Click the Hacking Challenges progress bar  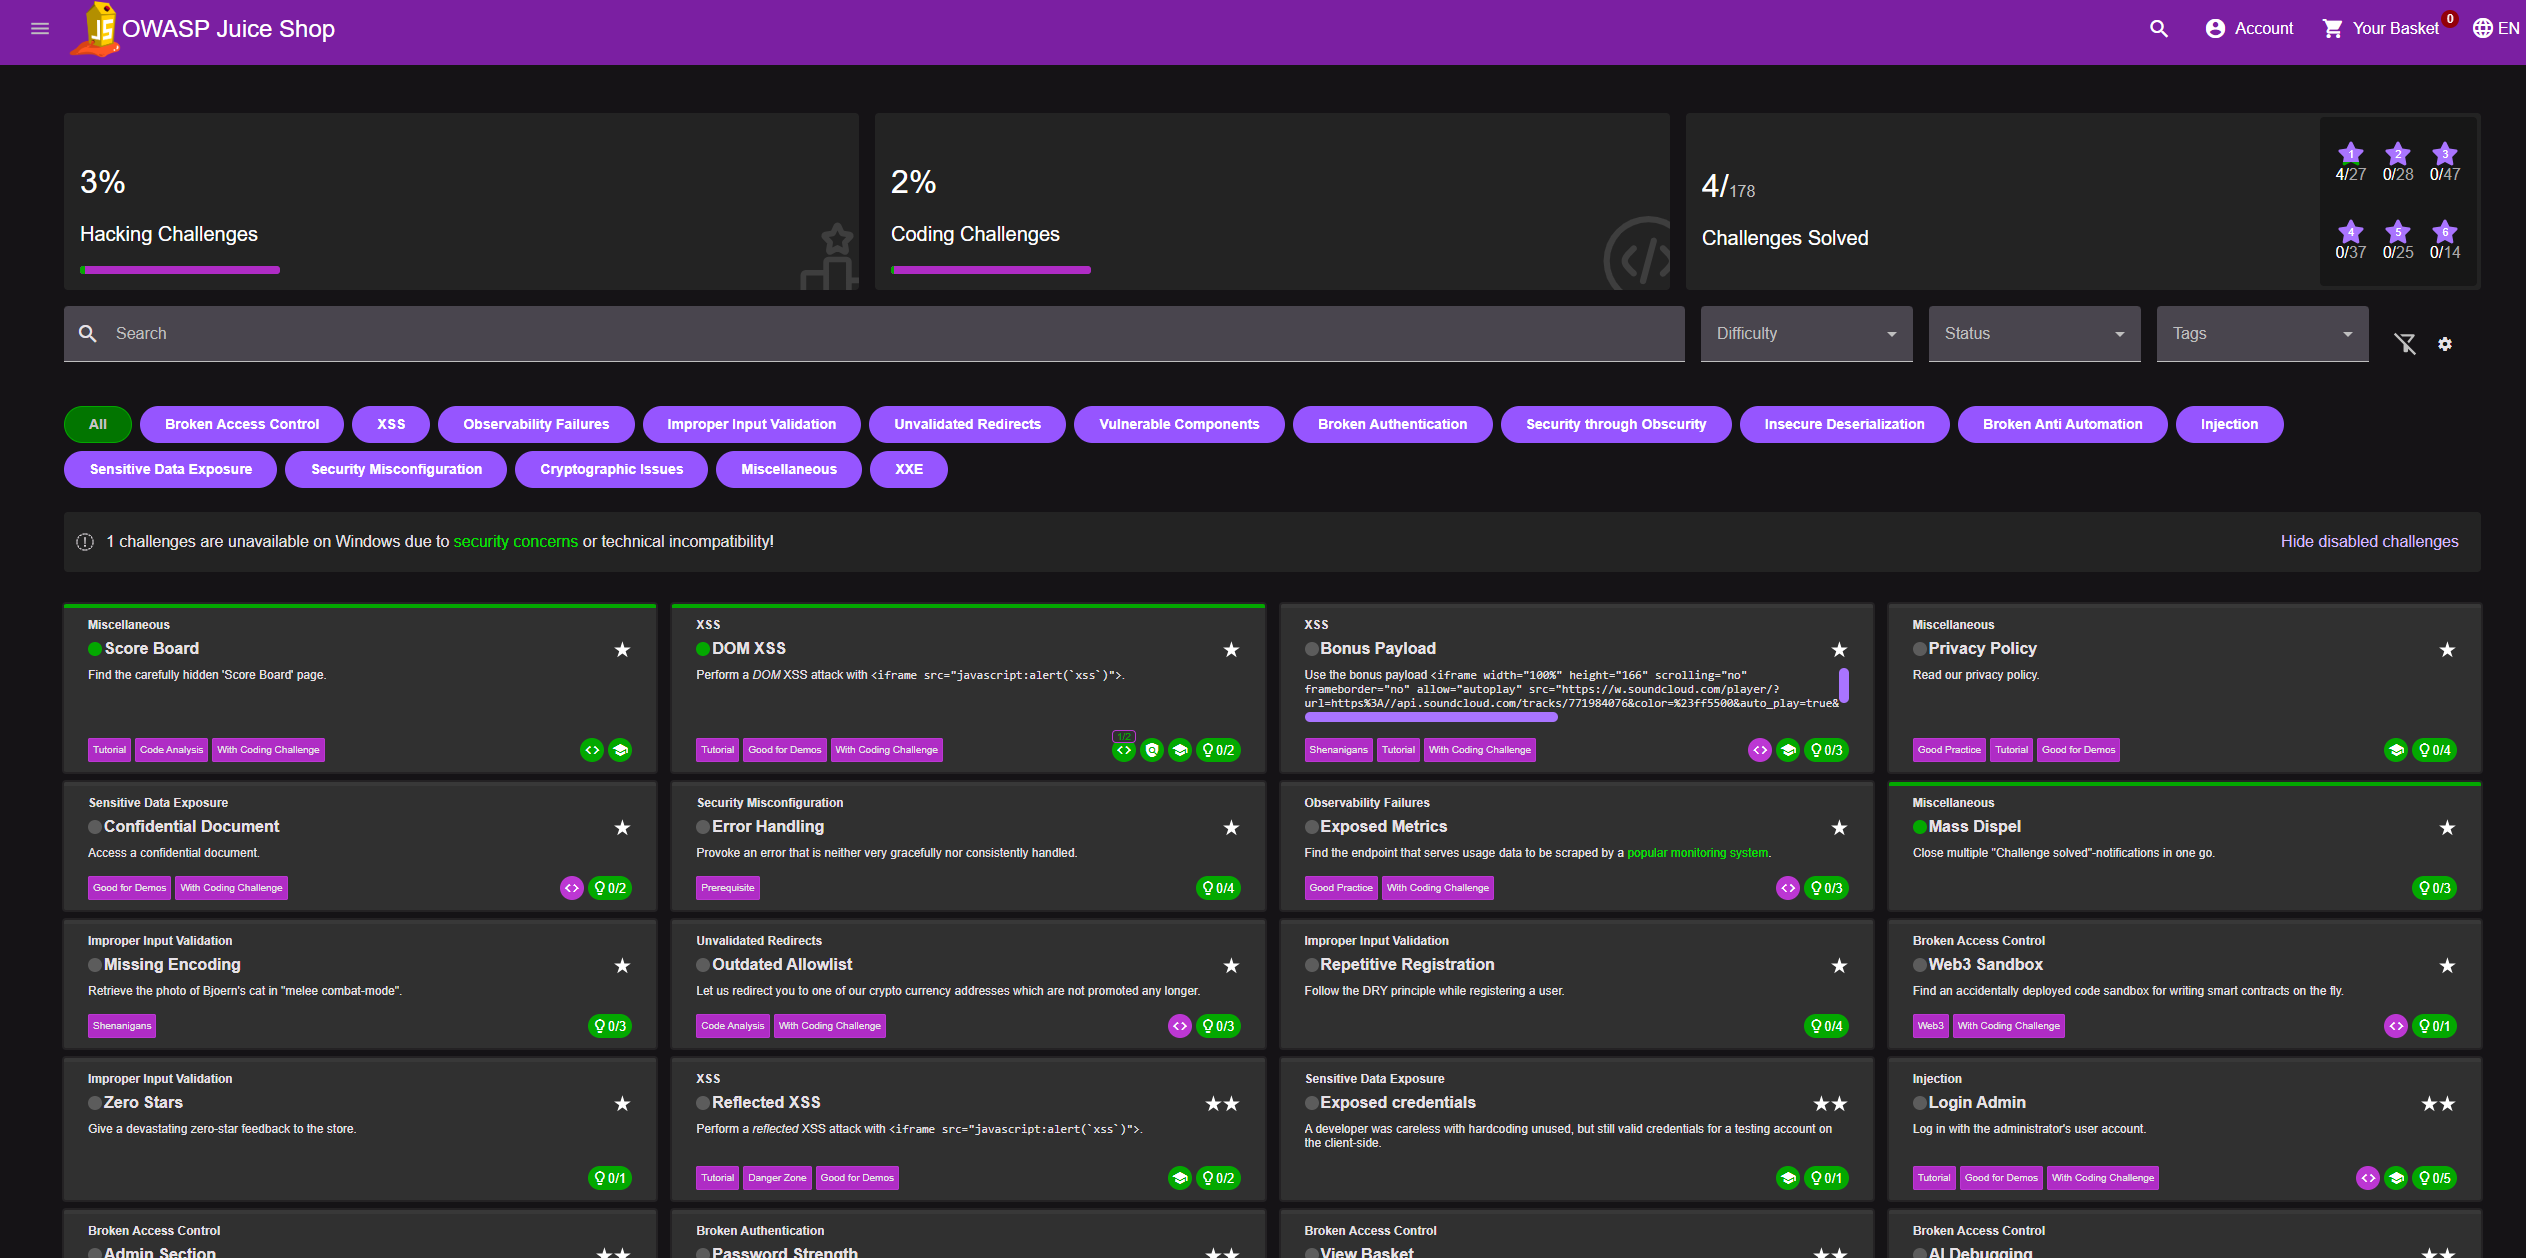180,270
